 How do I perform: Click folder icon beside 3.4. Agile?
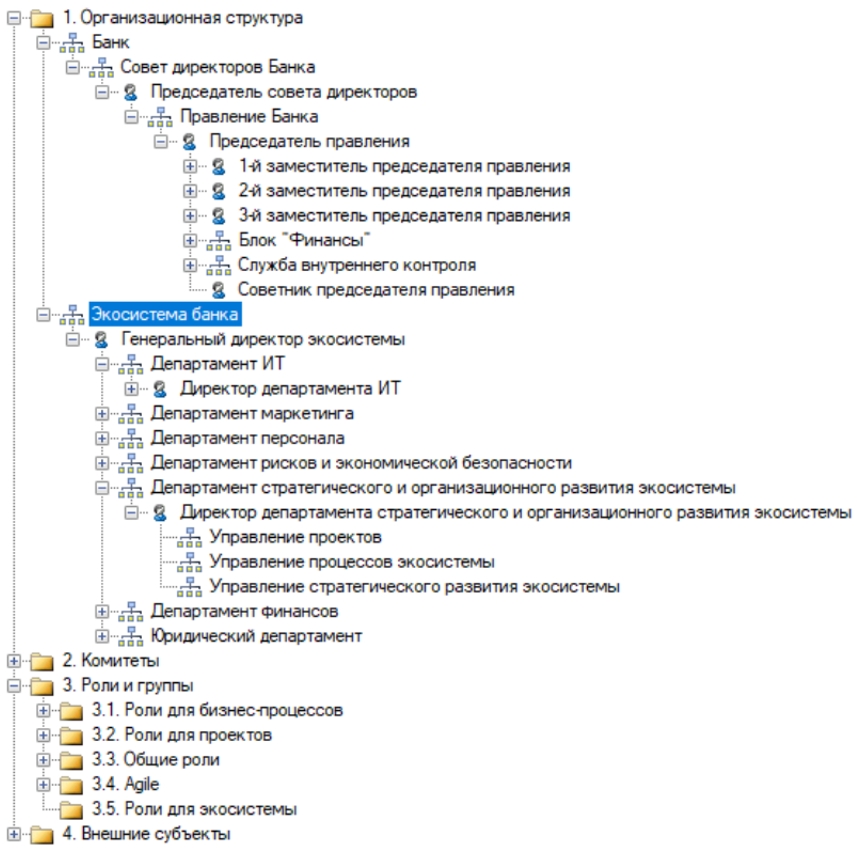pos(71,784)
